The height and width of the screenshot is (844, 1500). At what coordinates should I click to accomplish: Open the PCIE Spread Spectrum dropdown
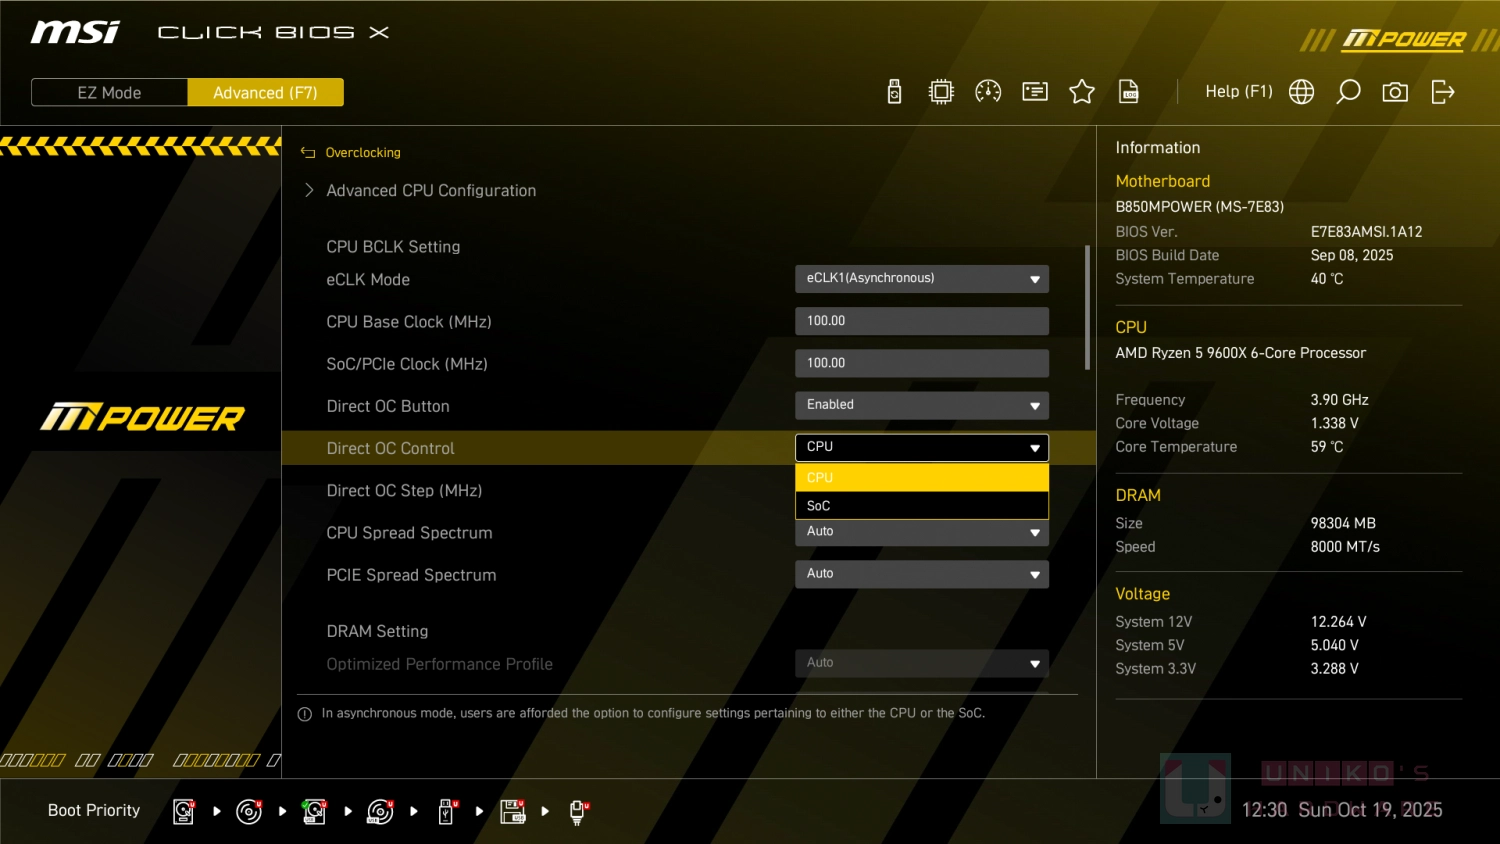coord(921,574)
